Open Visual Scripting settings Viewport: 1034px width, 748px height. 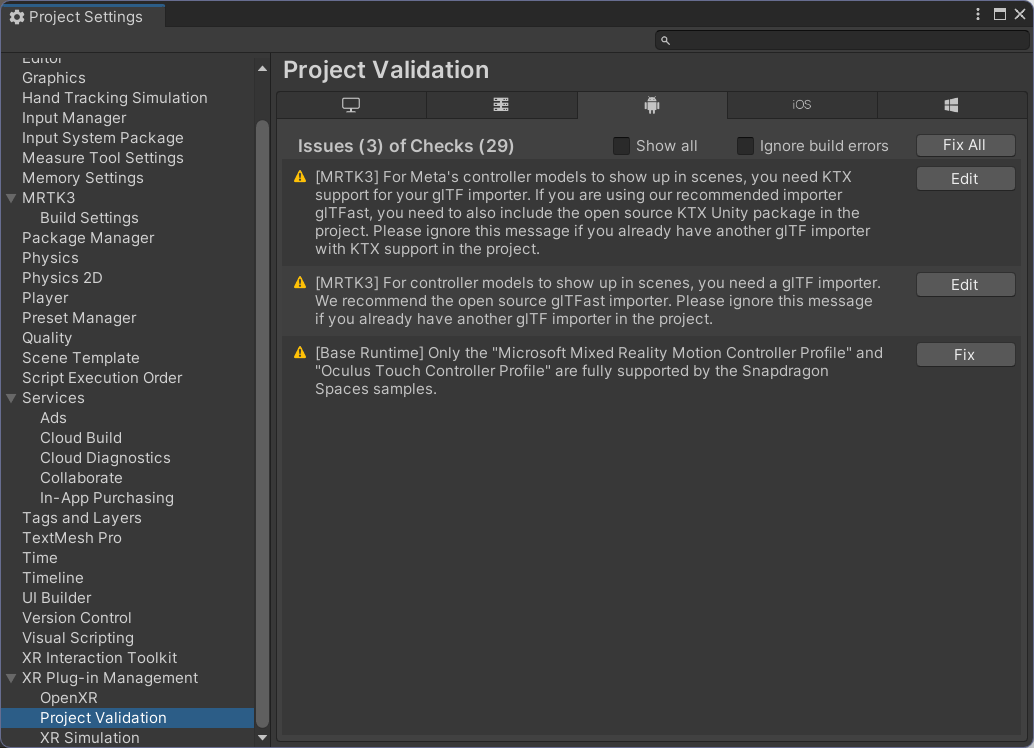[78, 638]
